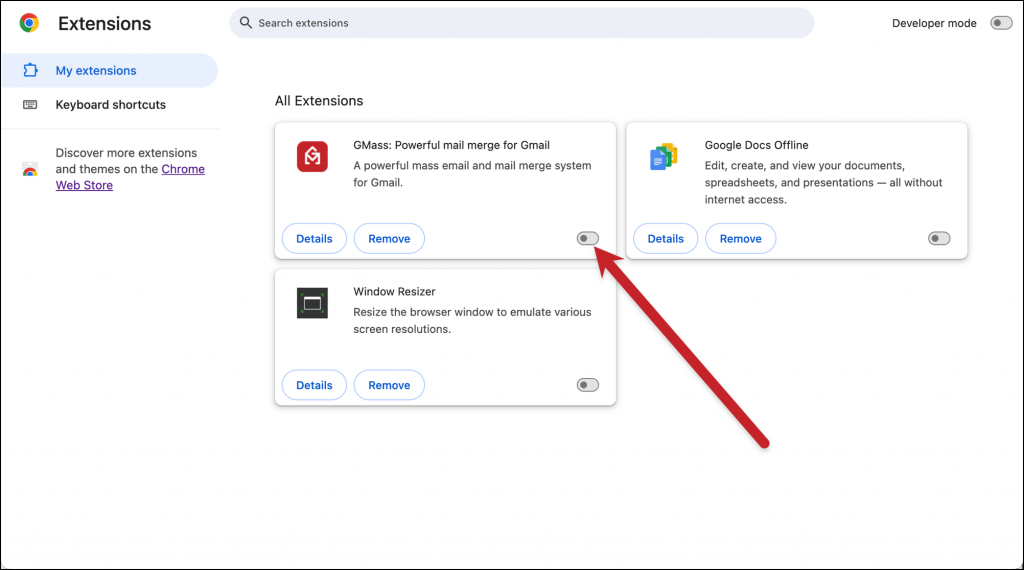The height and width of the screenshot is (570, 1024).
Task: Enable the Google Docs Offline toggle
Action: [939, 239]
